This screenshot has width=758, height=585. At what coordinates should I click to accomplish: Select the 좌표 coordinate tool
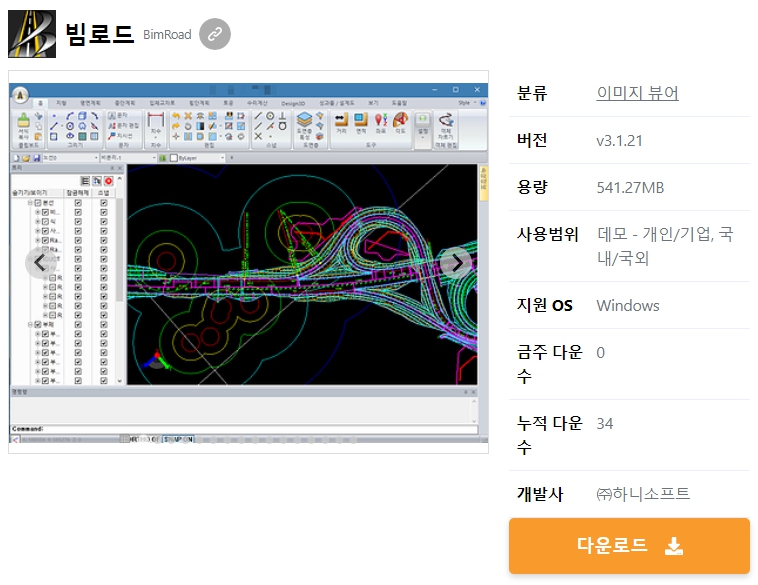(x=380, y=123)
